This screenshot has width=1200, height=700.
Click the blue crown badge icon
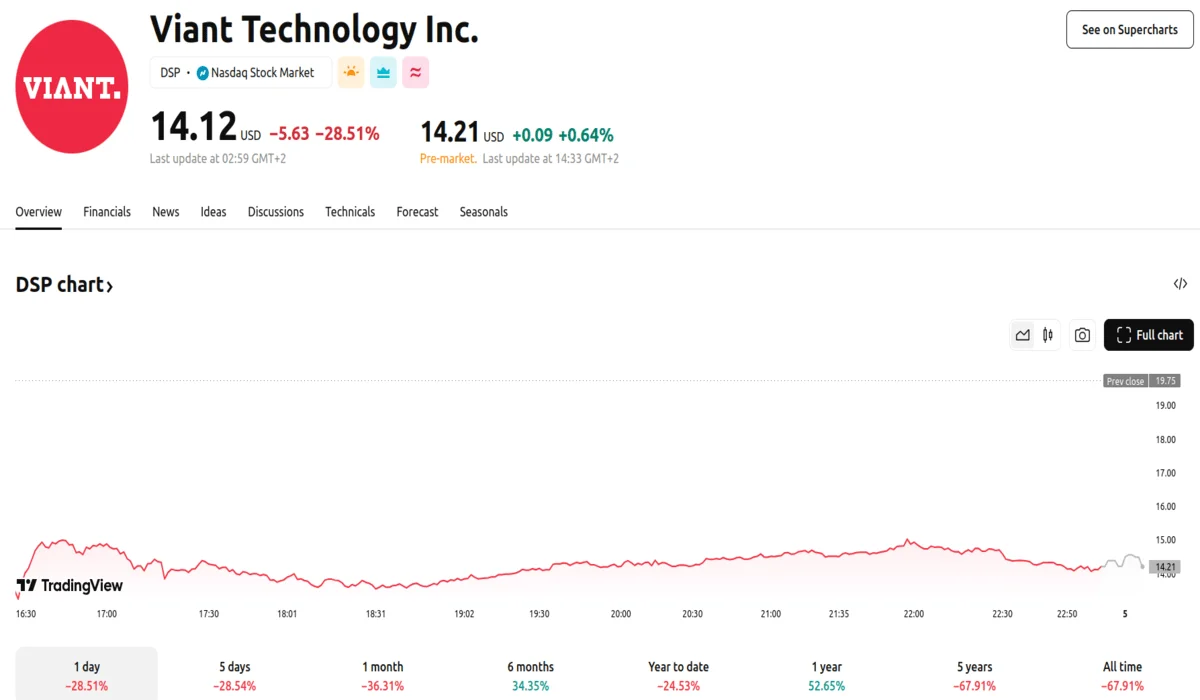click(x=383, y=73)
